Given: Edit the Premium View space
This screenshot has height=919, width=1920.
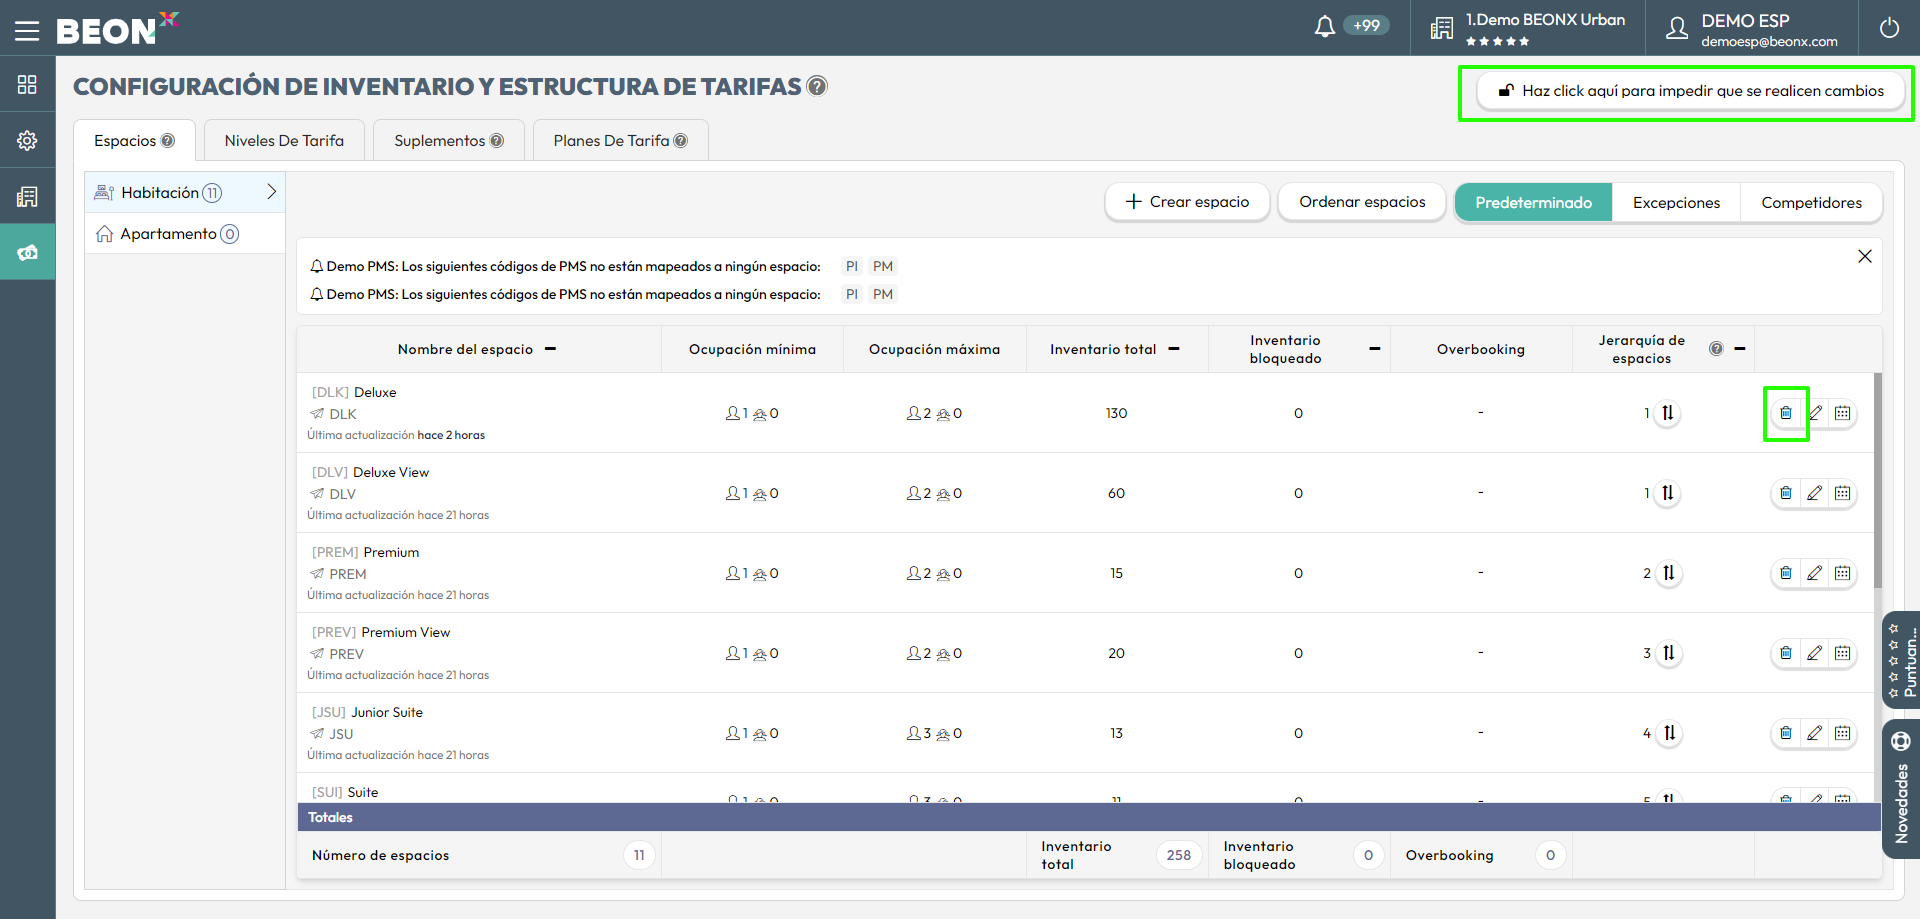Looking at the screenshot, I should tap(1815, 653).
